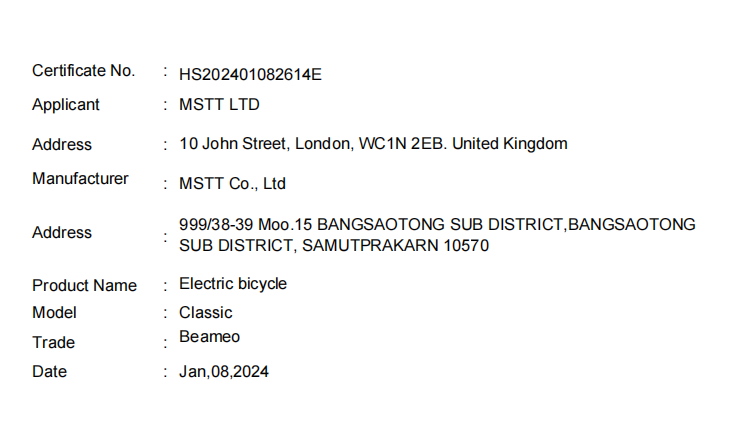Select the Electric bicycle product name
The height and width of the screenshot is (438, 744).
click(233, 284)
